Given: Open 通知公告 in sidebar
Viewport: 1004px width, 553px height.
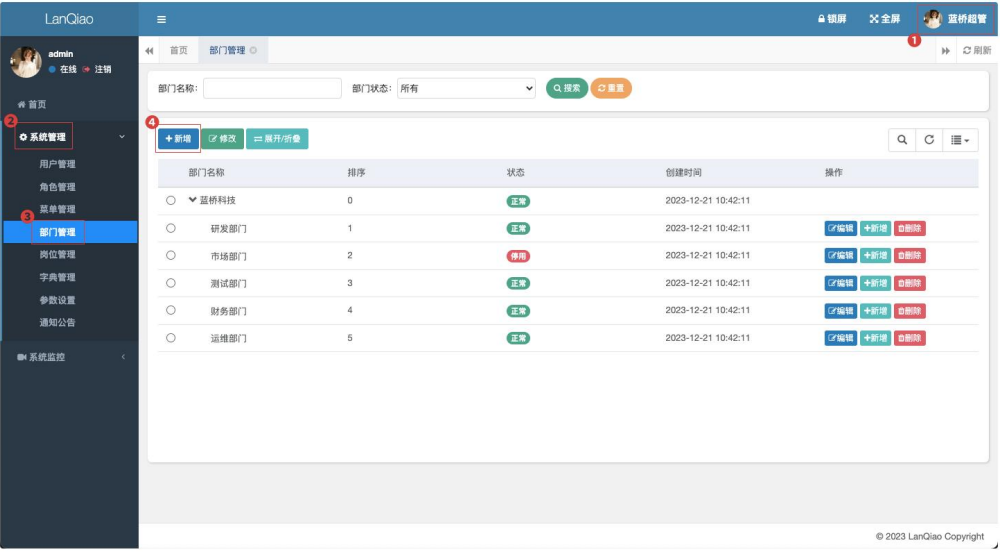Looking at the screenshot, I should [58, 323].
